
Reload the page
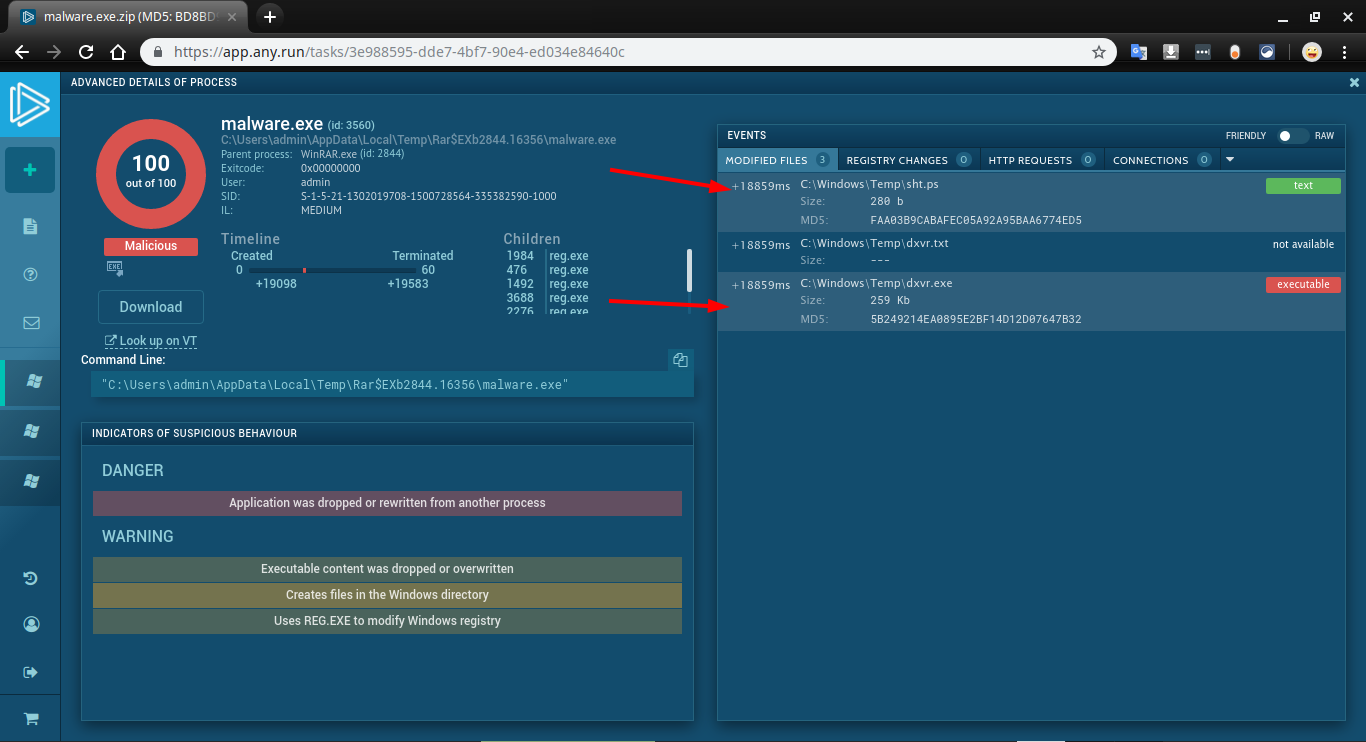pyautogui.click(x=86, y=52)
